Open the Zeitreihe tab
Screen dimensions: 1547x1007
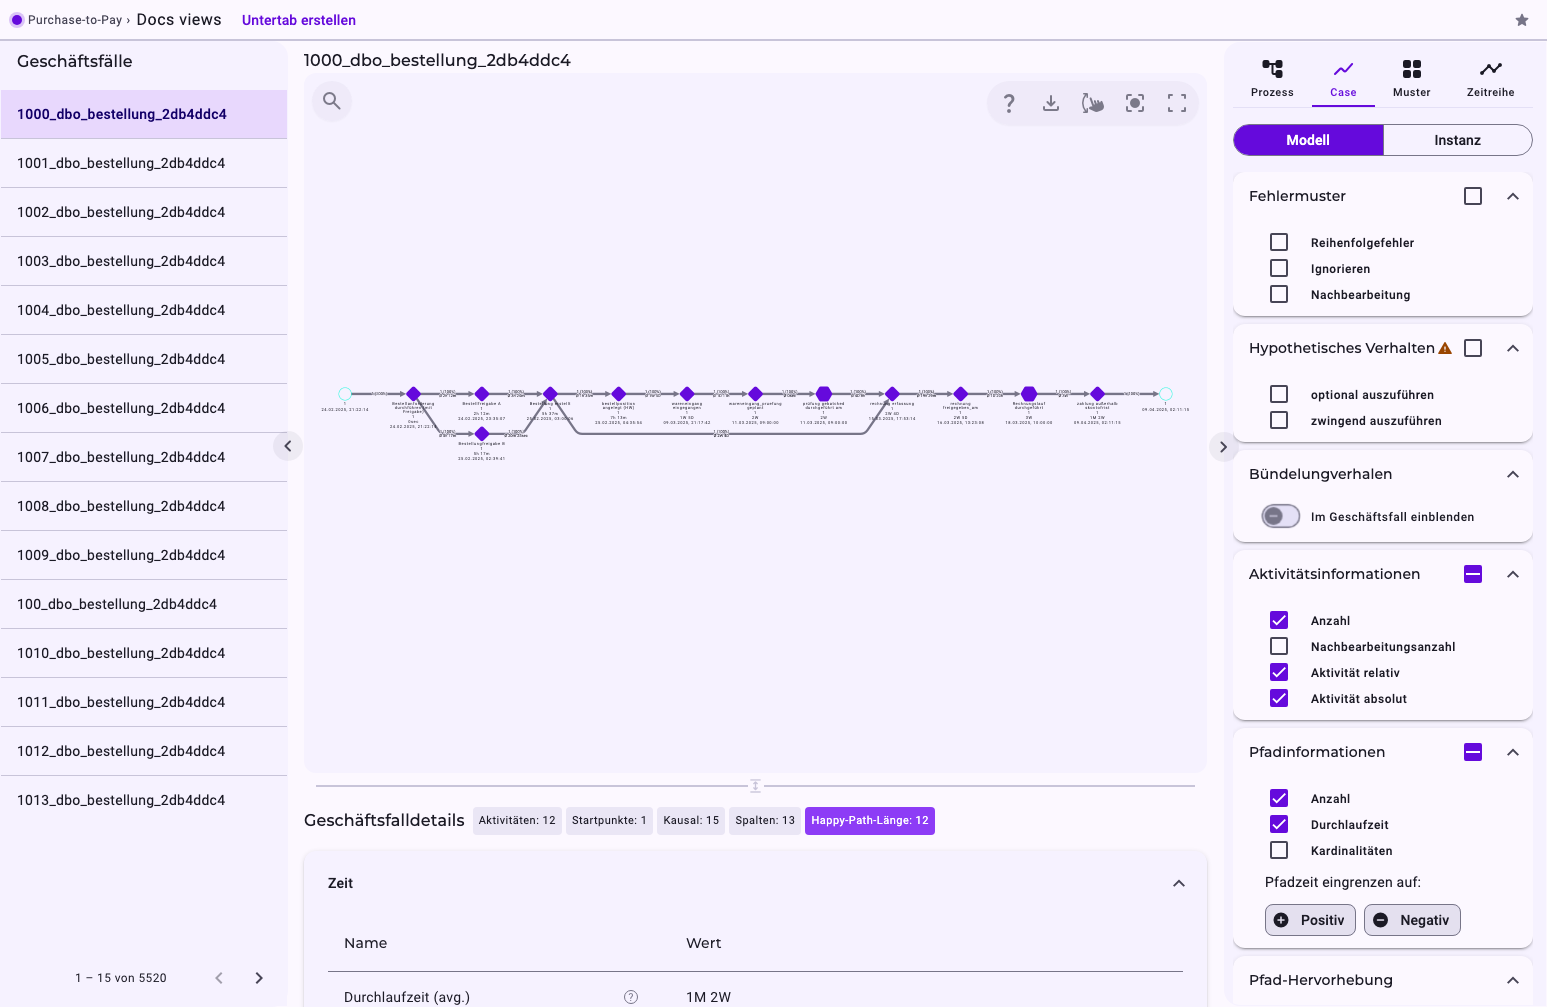point(1491,78)
